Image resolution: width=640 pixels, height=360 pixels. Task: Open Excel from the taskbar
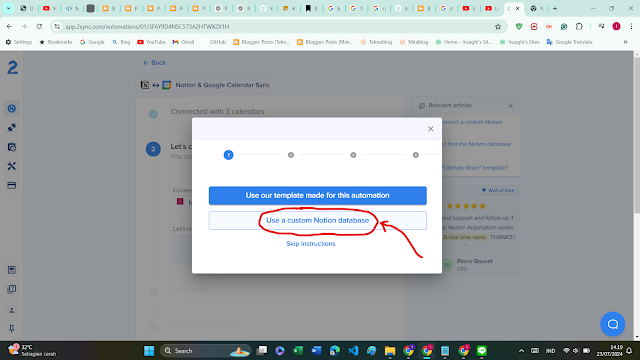(x=298, y=351)
